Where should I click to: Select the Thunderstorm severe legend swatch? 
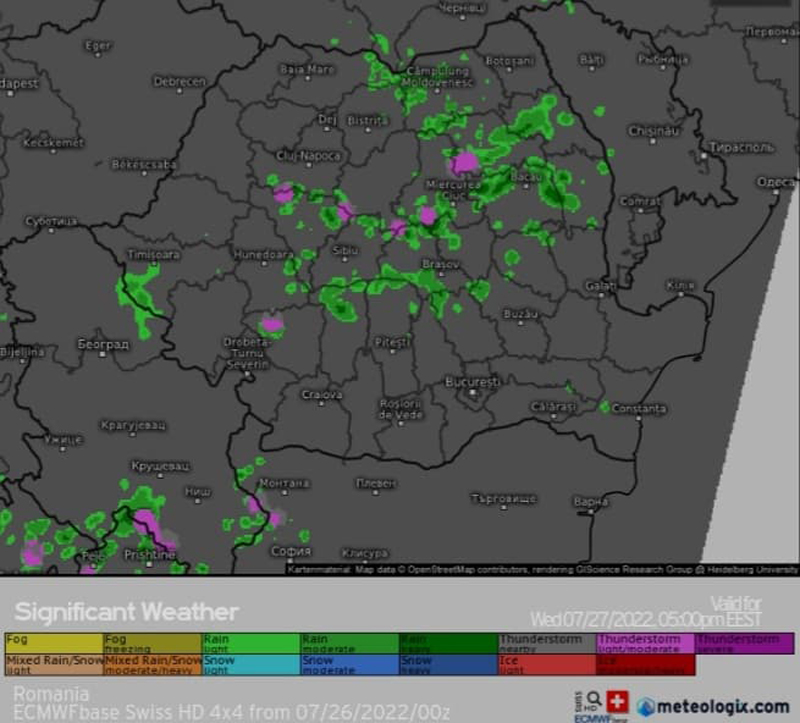pos(744,643)
